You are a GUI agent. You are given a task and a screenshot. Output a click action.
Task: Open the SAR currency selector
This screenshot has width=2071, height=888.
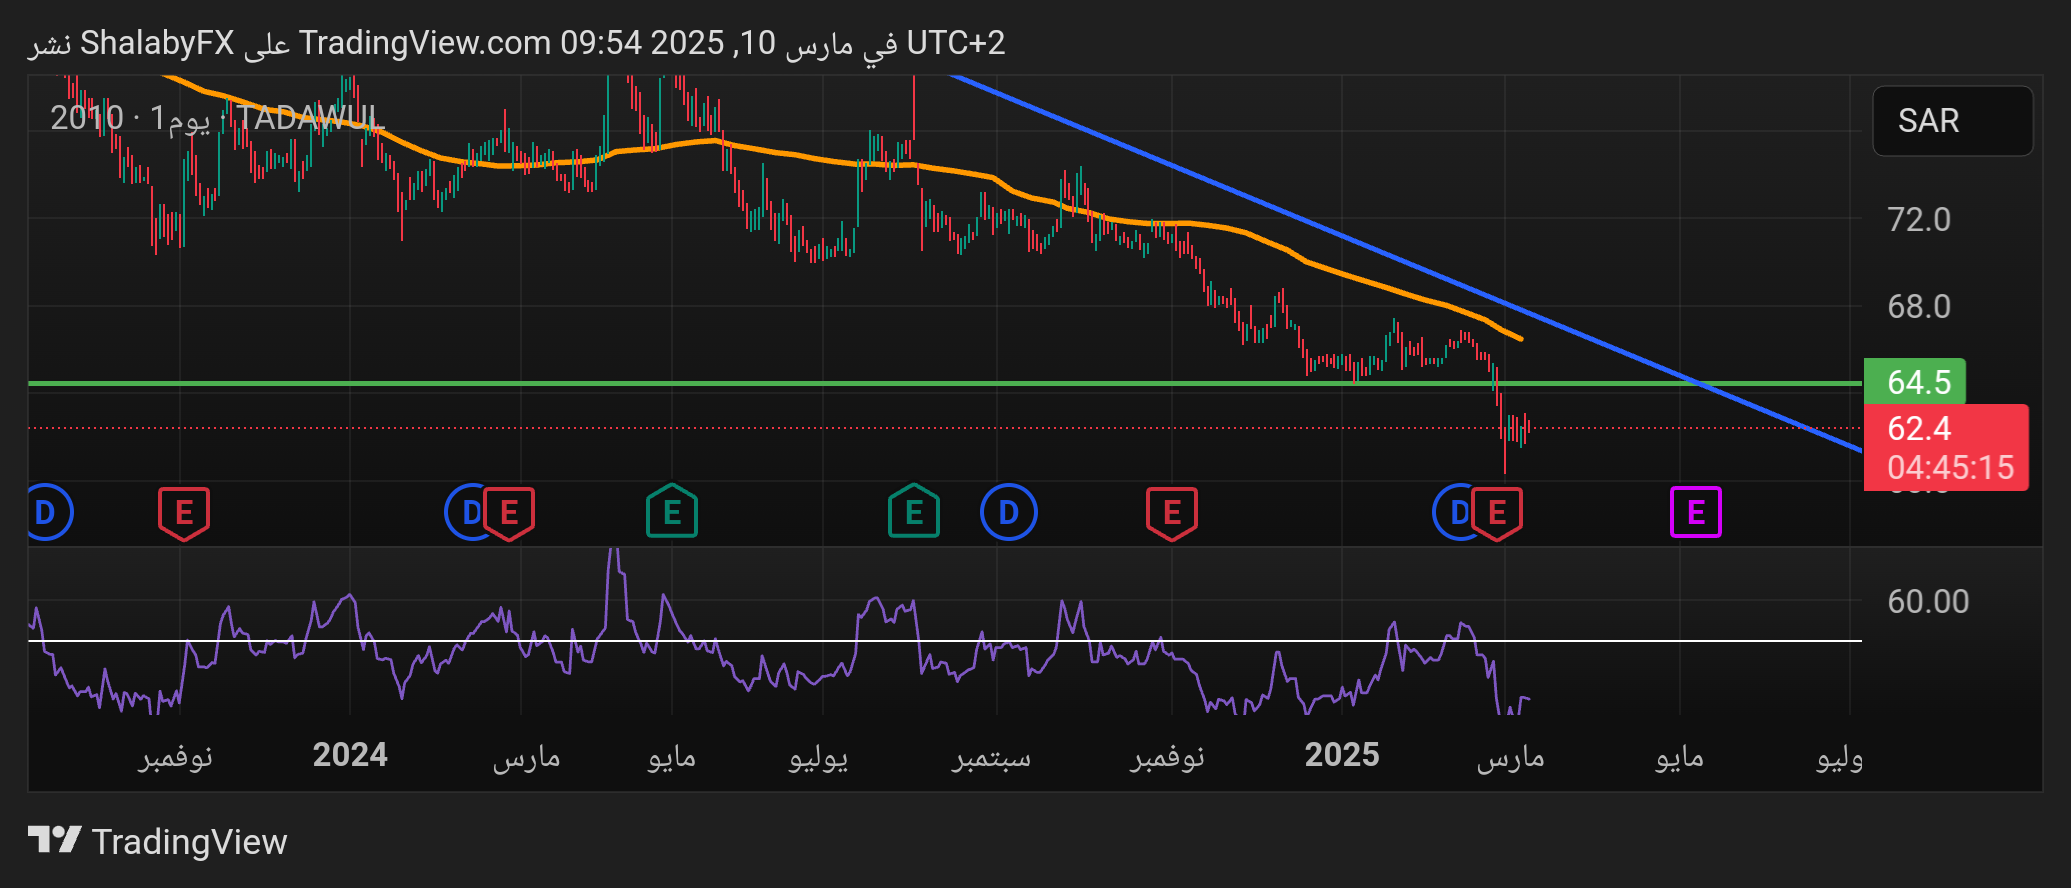[1951, 121]
